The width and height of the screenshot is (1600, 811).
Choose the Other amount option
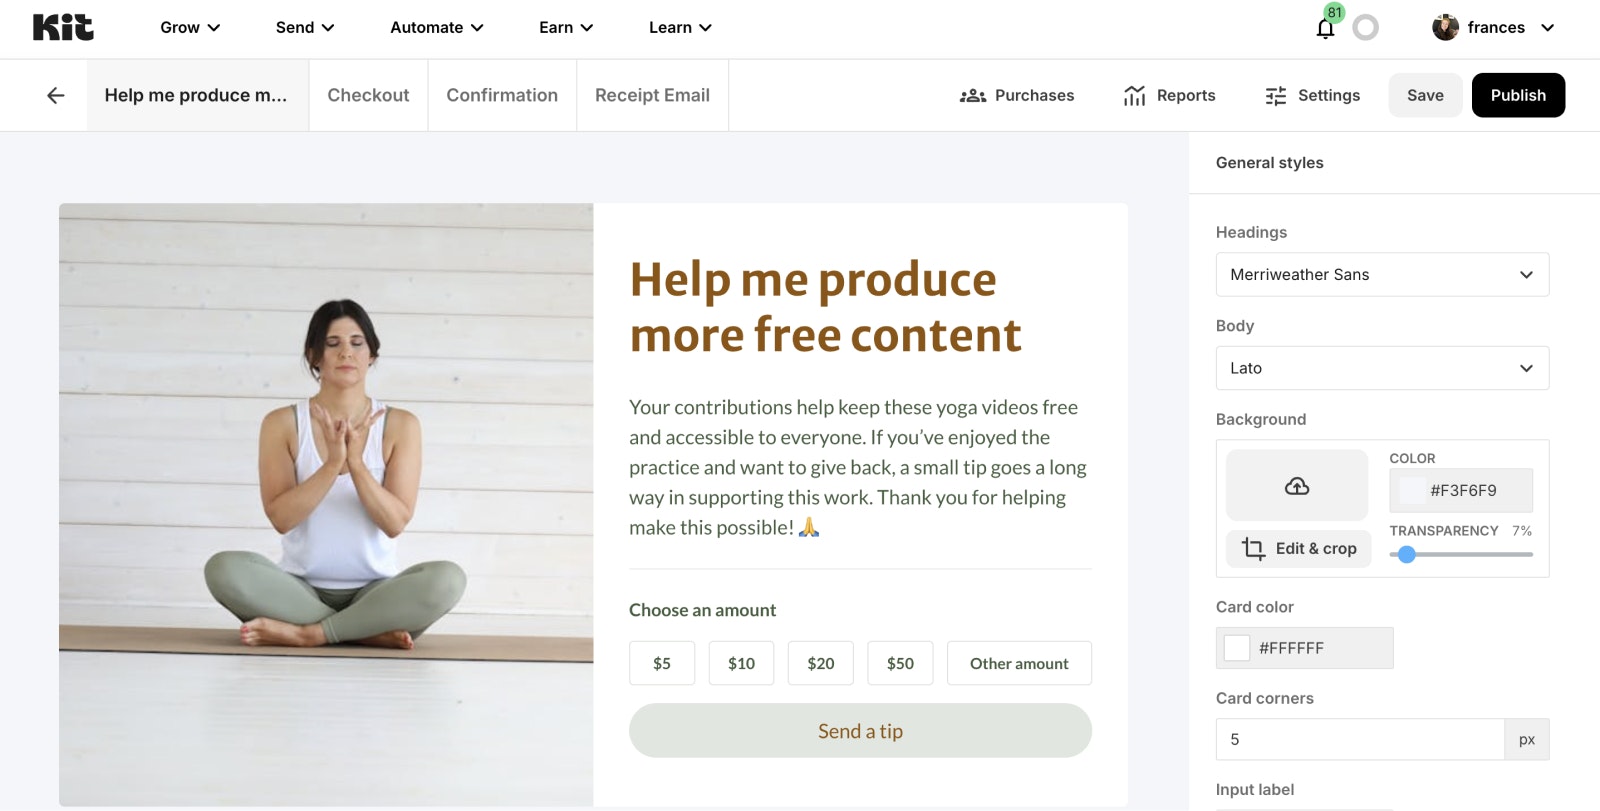[x=1019, y=663]
